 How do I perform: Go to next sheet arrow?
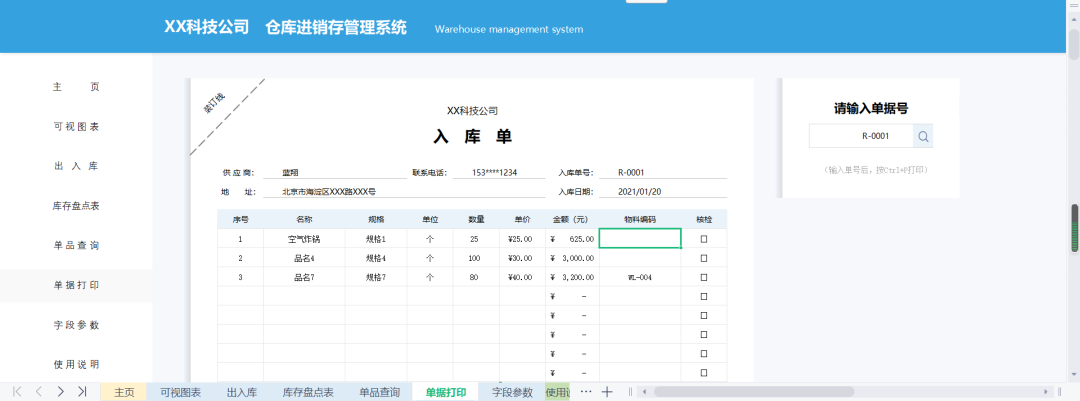pyautogui.click(x=61, y=392)
